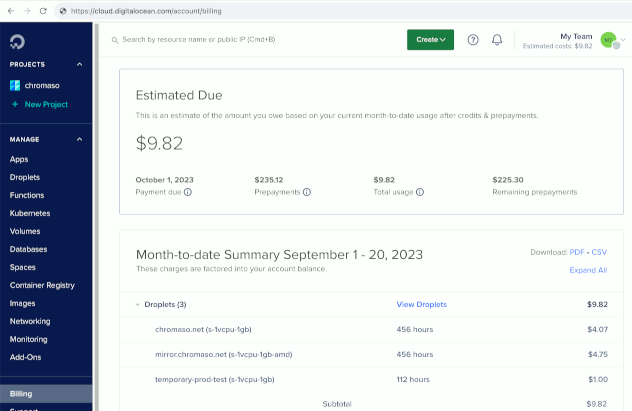The image size is (632, 411).
Task: Go back with the browser back arrow
Action: point(11,11)
